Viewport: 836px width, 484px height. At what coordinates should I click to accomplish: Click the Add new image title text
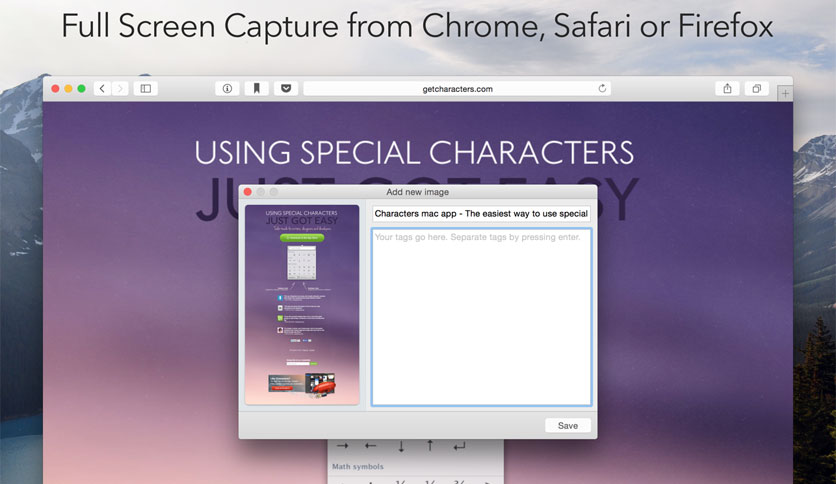click(x=417, y=192)
